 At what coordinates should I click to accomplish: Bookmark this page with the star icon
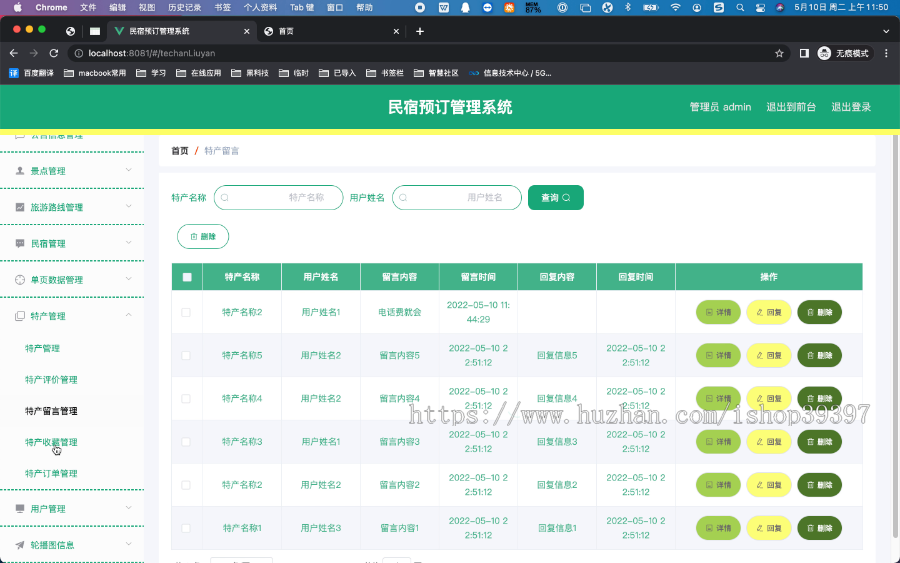(x=779, y=53)
